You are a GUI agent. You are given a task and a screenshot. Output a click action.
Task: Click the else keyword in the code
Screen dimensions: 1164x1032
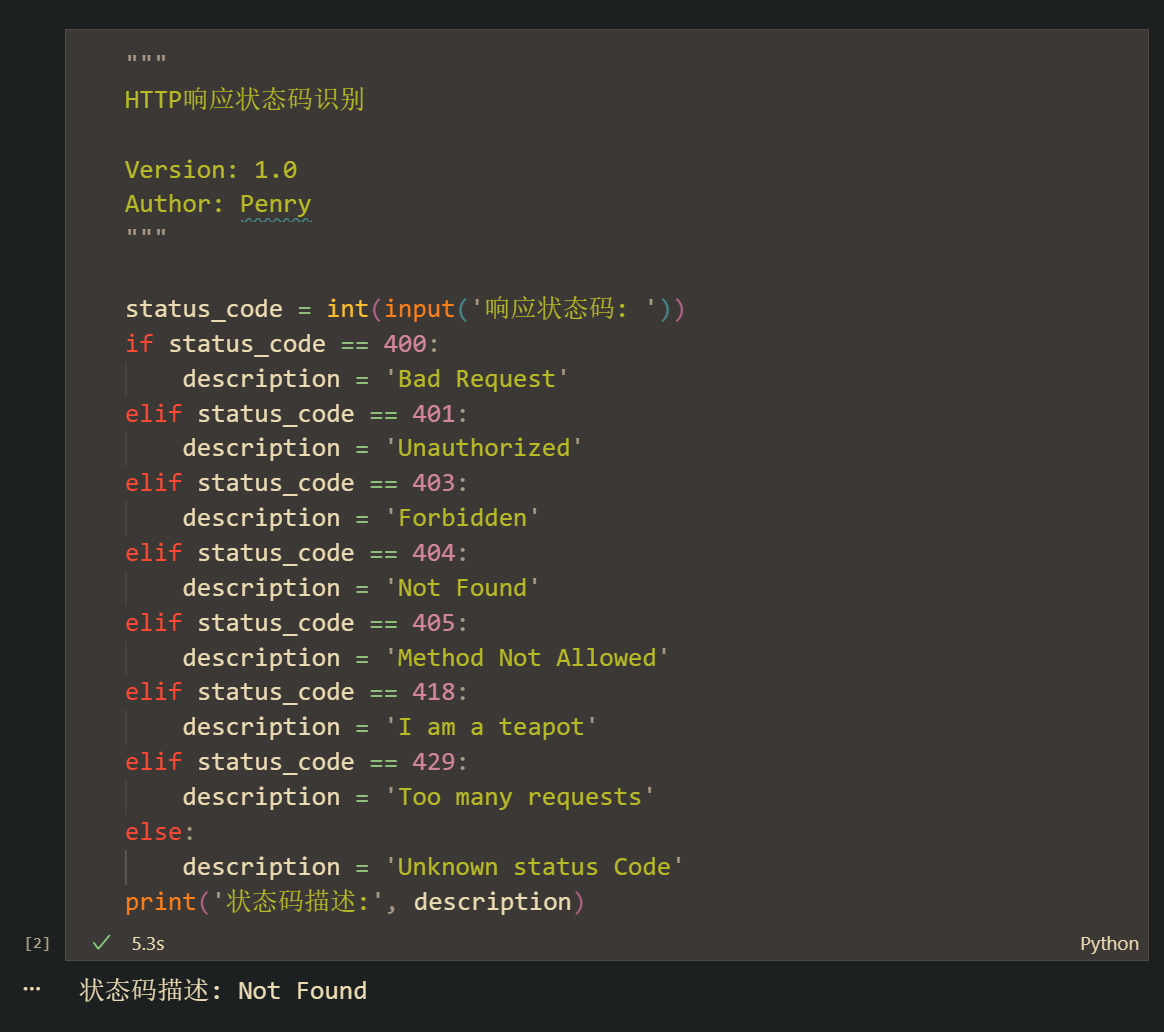[154, 832]
